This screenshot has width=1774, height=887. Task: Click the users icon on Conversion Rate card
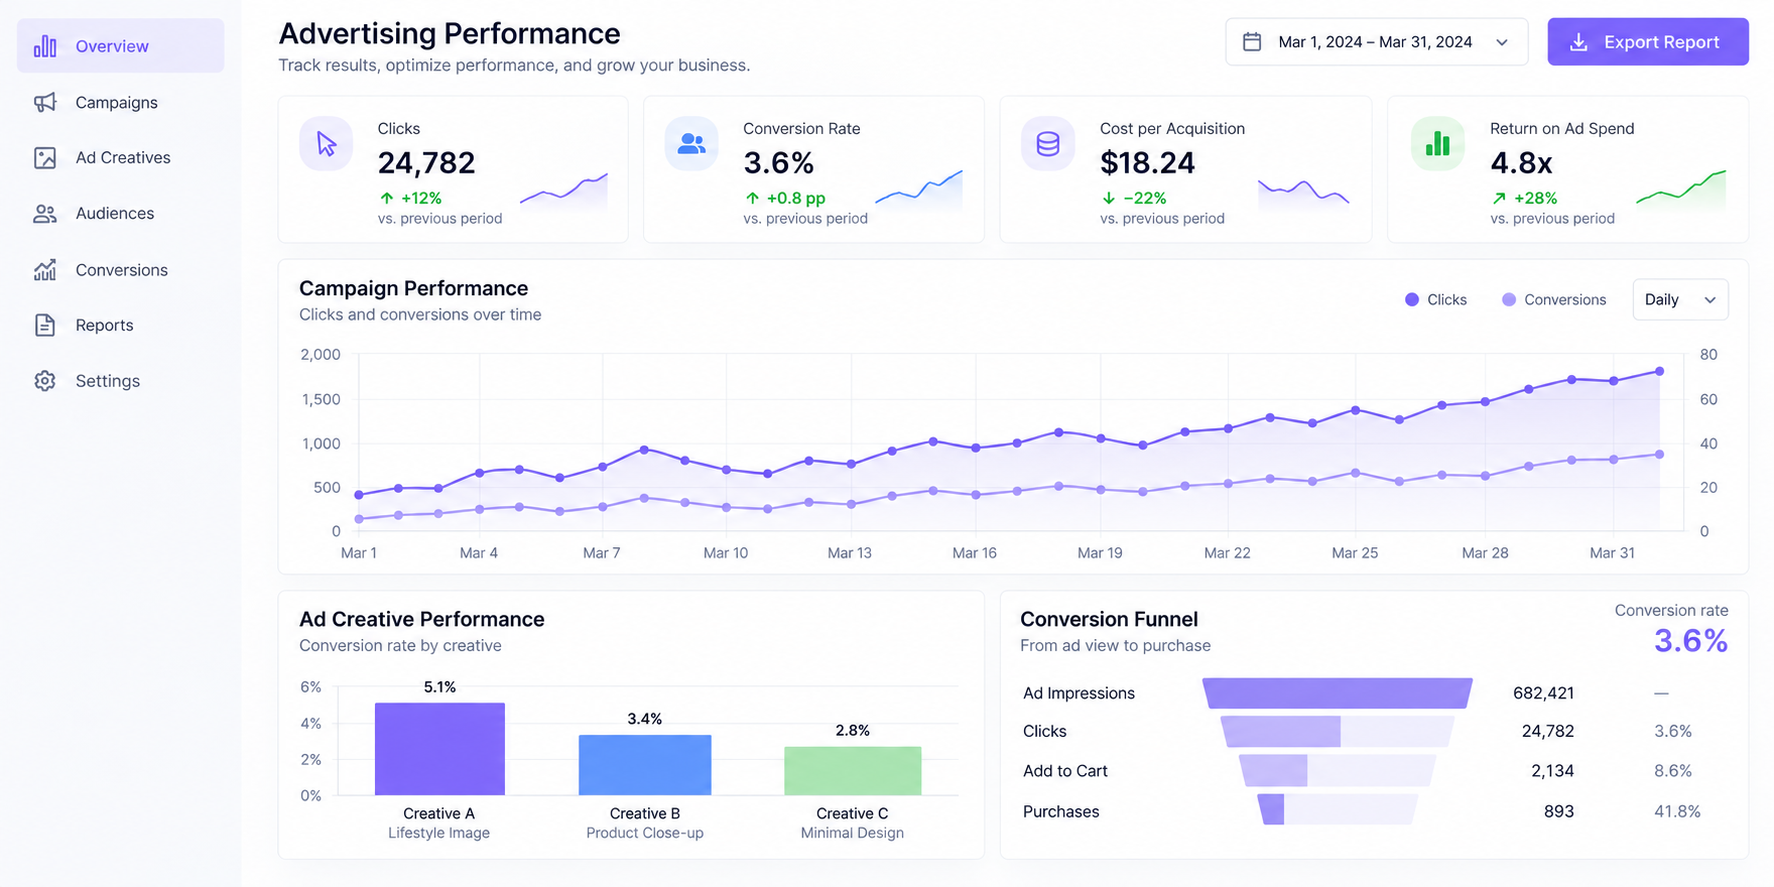click(691, 144)
